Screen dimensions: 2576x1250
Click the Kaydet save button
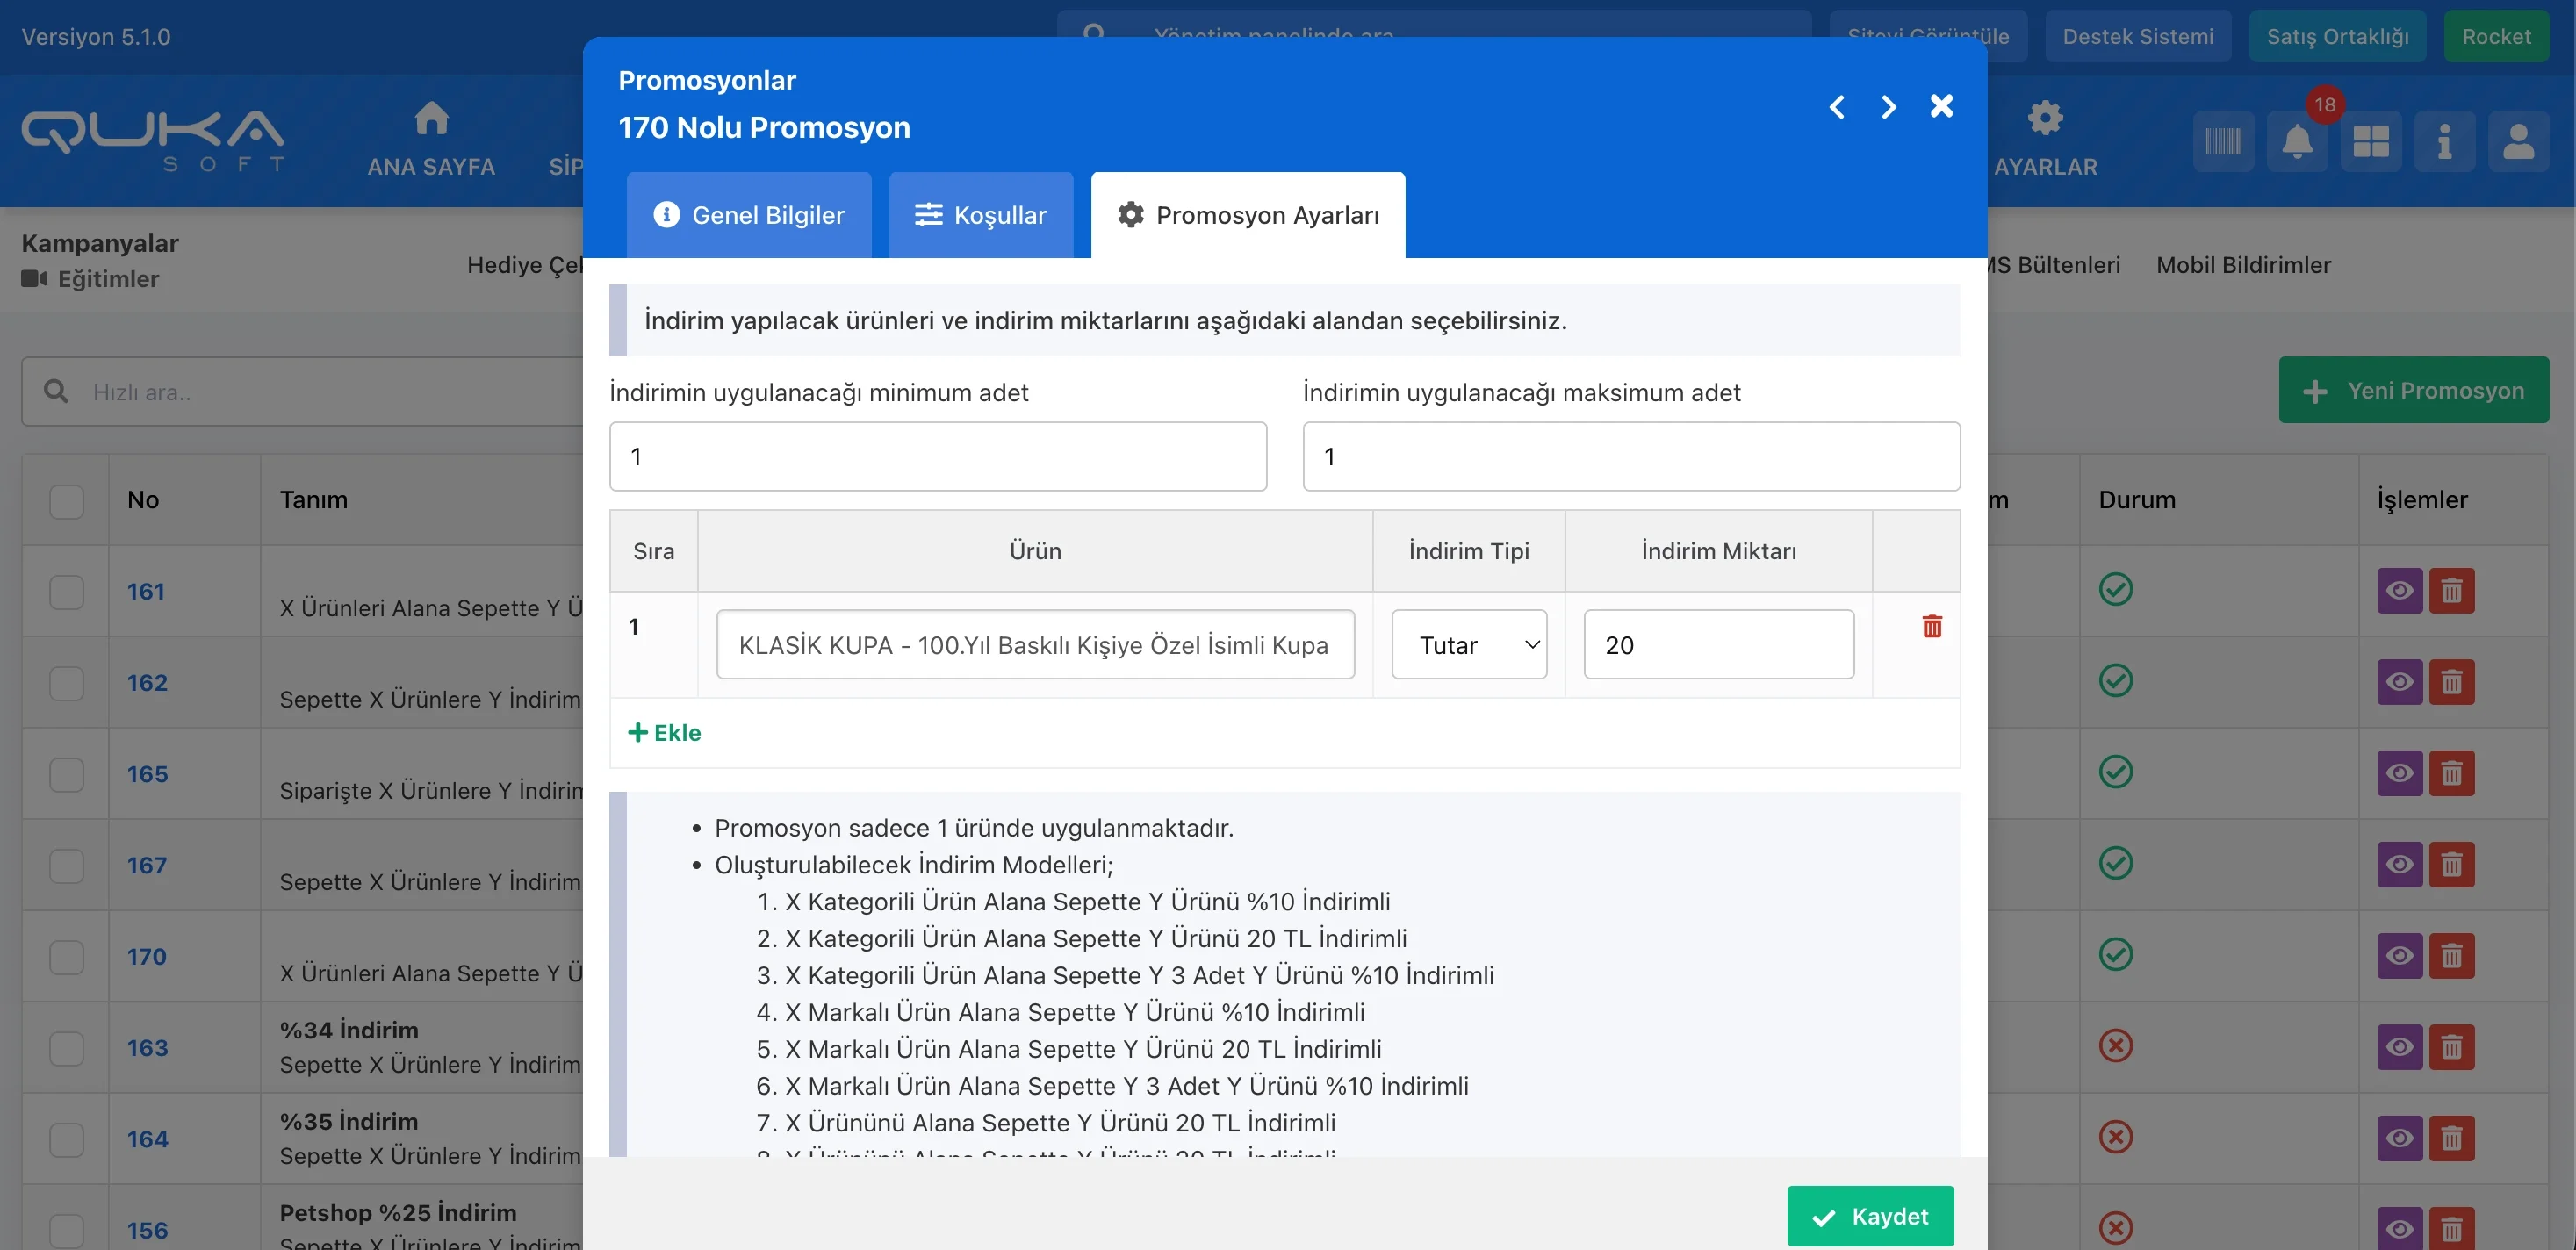1869,1216
